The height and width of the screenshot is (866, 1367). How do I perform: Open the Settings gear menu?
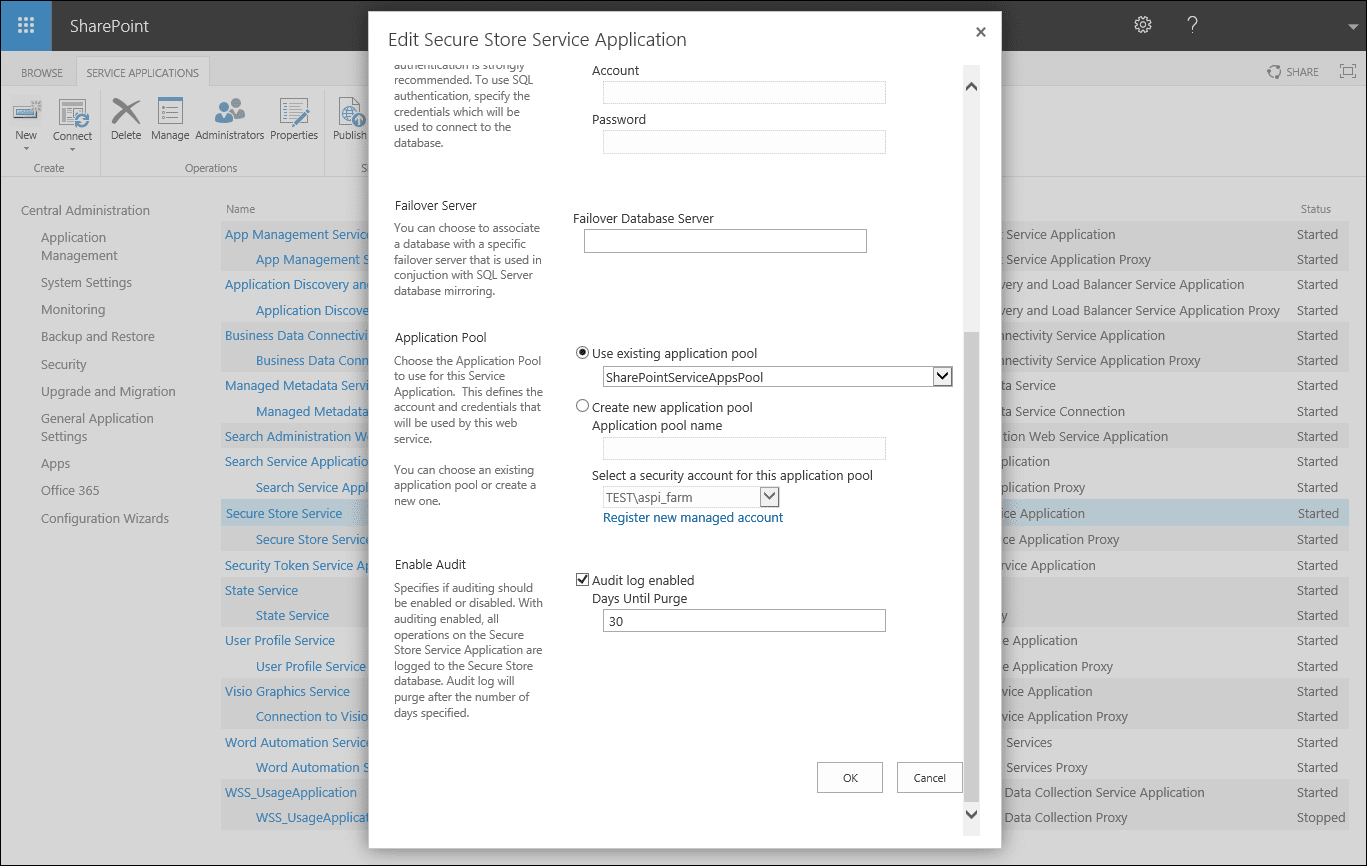click(1142, 24)
